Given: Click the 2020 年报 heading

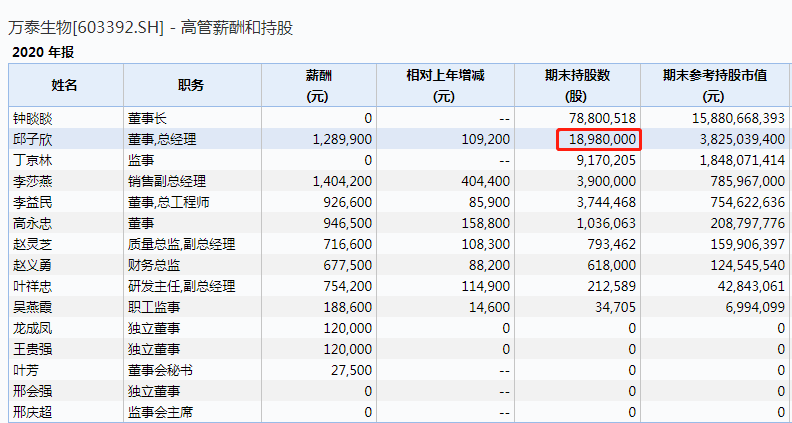Looking at the screenshot, I should tap(43, 53).
